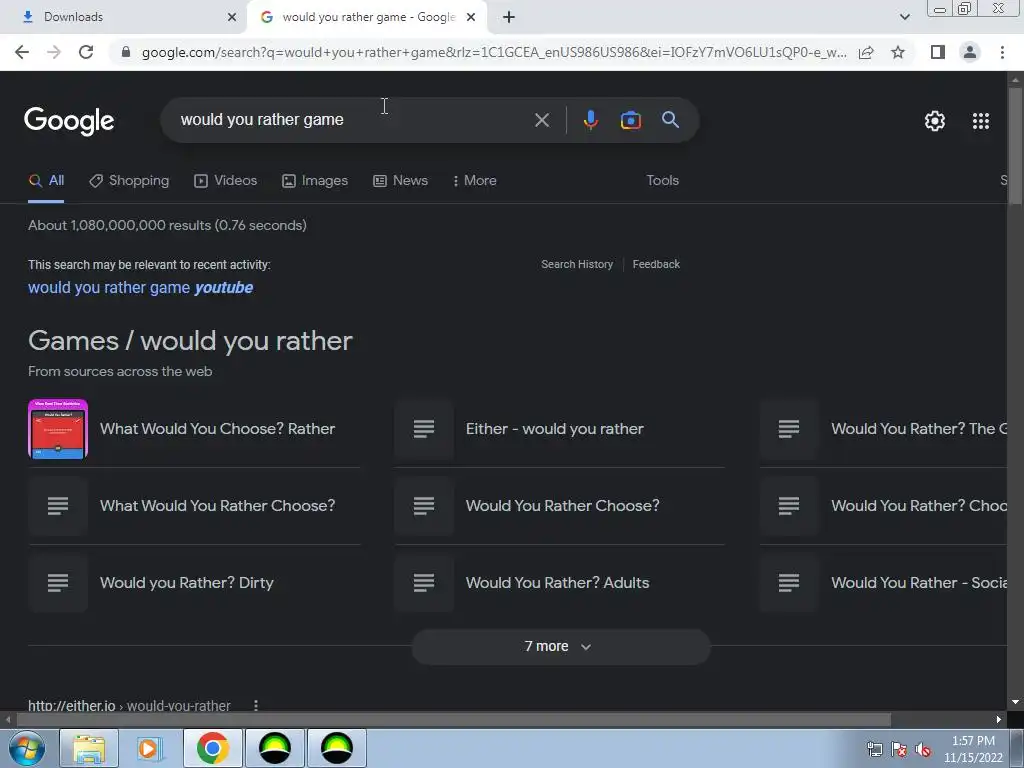Open Would You Rather? The G... entry

[x=919, y=429]
